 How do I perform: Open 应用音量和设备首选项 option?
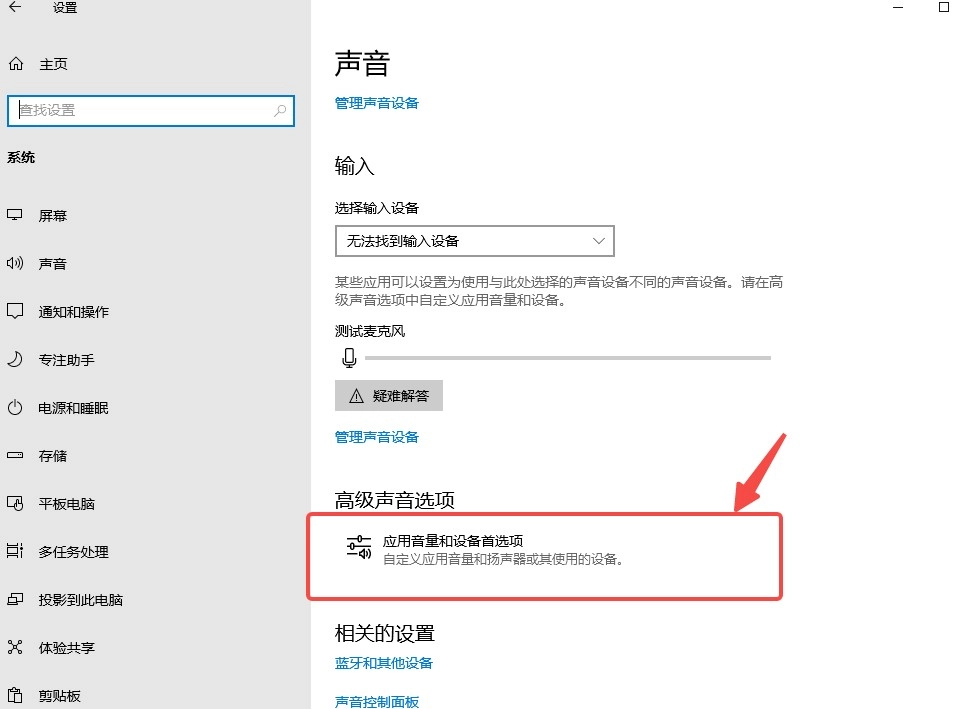453,541
